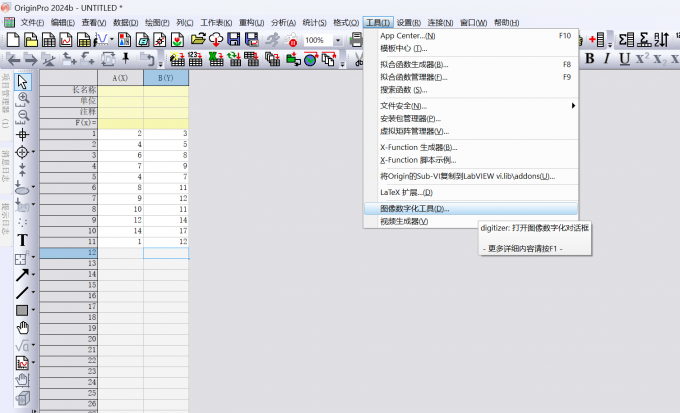Click the sort columns icon

[662, 40]
